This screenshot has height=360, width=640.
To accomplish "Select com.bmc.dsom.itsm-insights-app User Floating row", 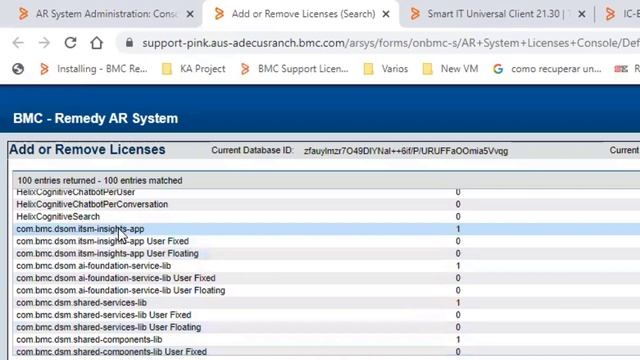I will pos(327,253).
